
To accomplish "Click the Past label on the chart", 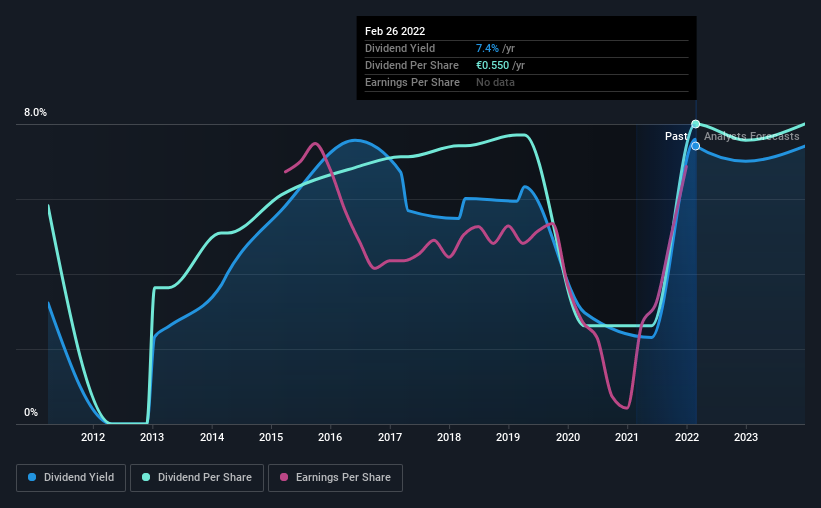I will click(x=676, y=136).
